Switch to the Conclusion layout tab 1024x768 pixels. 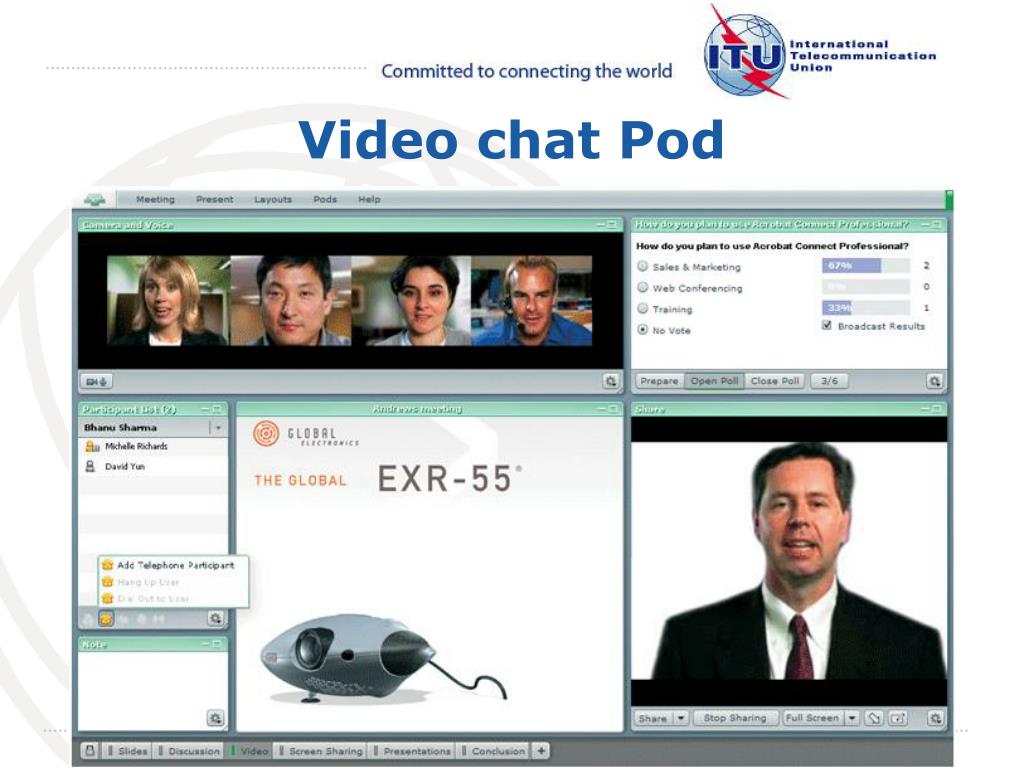(493, 751)
